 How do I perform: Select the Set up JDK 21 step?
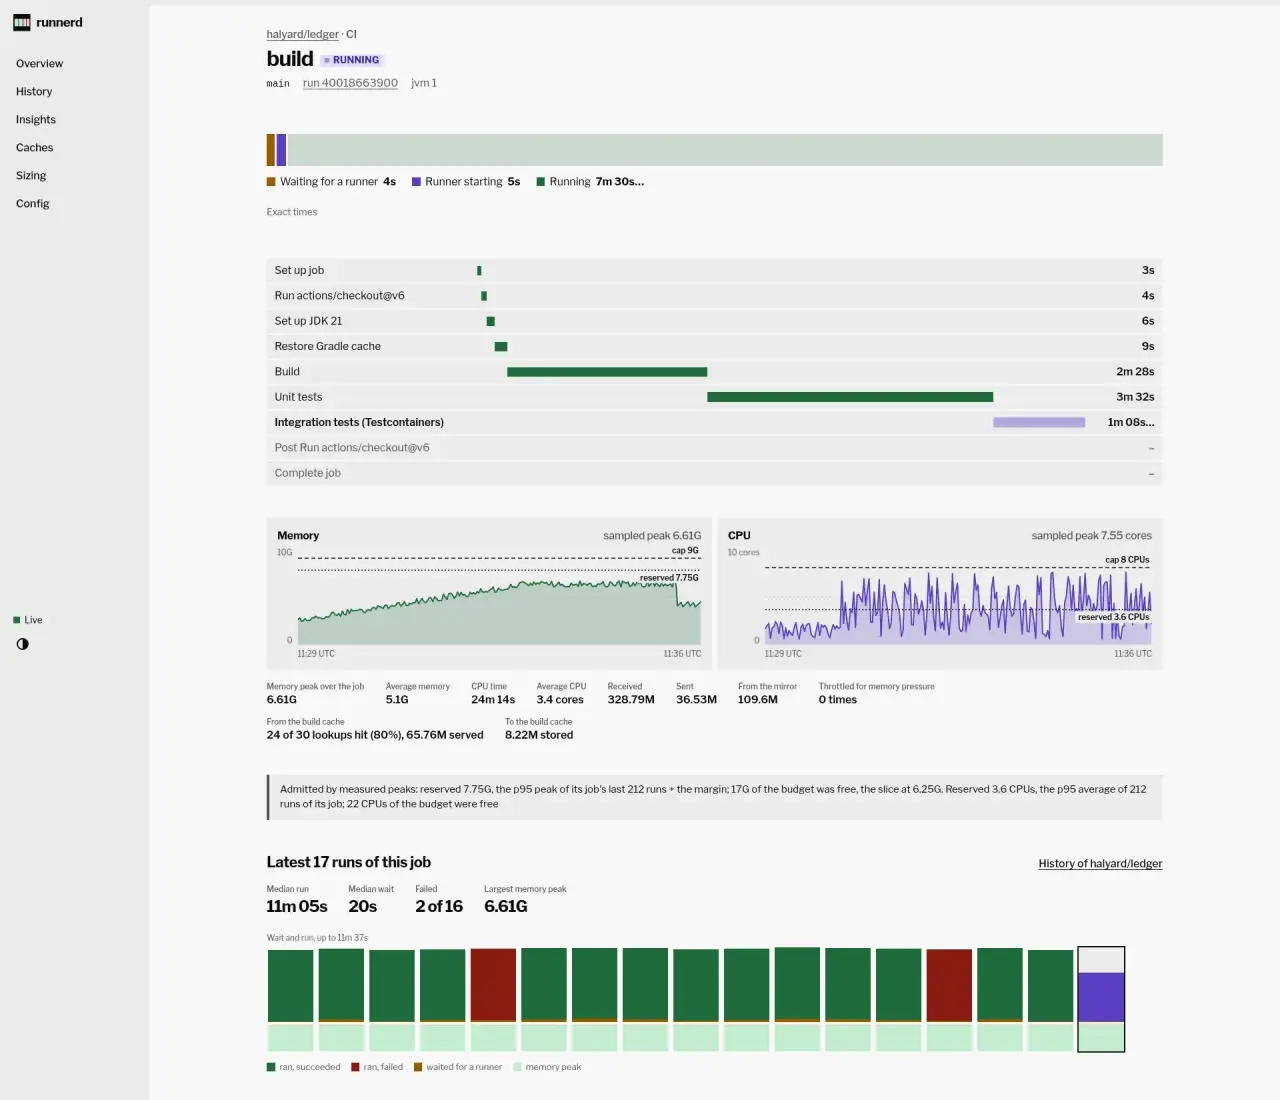coord(714,321)
